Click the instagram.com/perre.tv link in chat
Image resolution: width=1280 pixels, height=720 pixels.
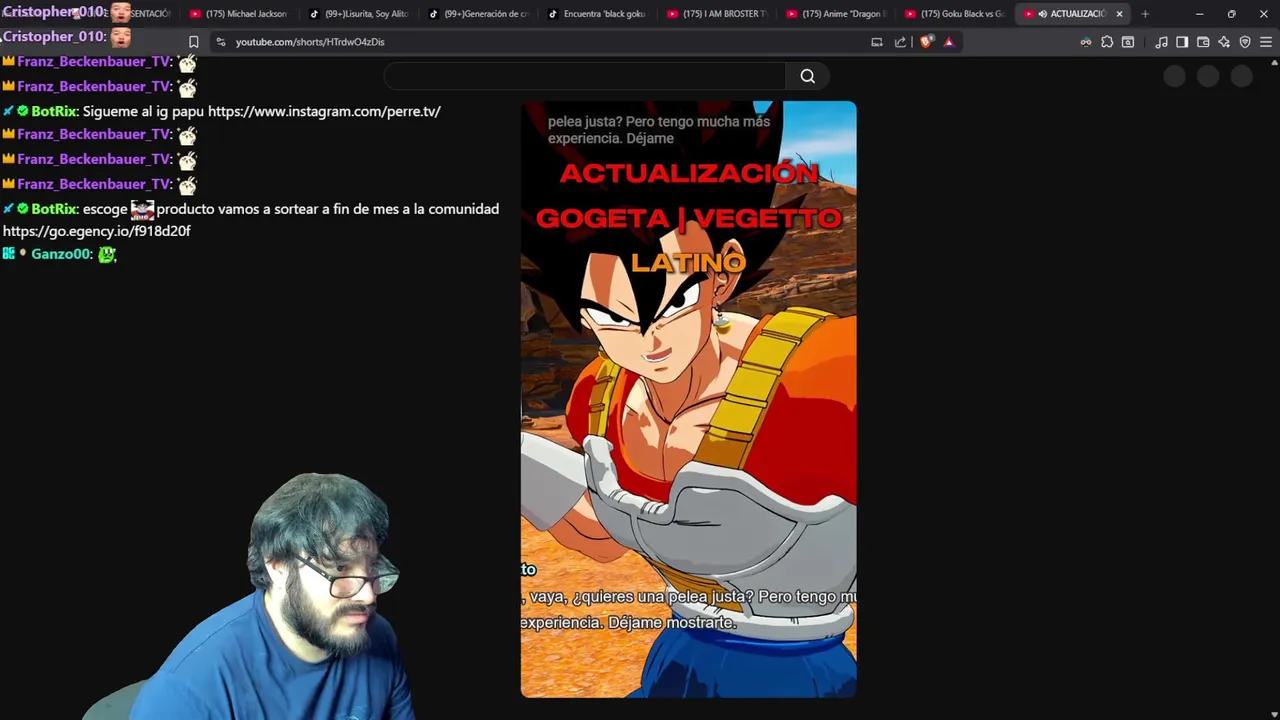tap(324, 111)
